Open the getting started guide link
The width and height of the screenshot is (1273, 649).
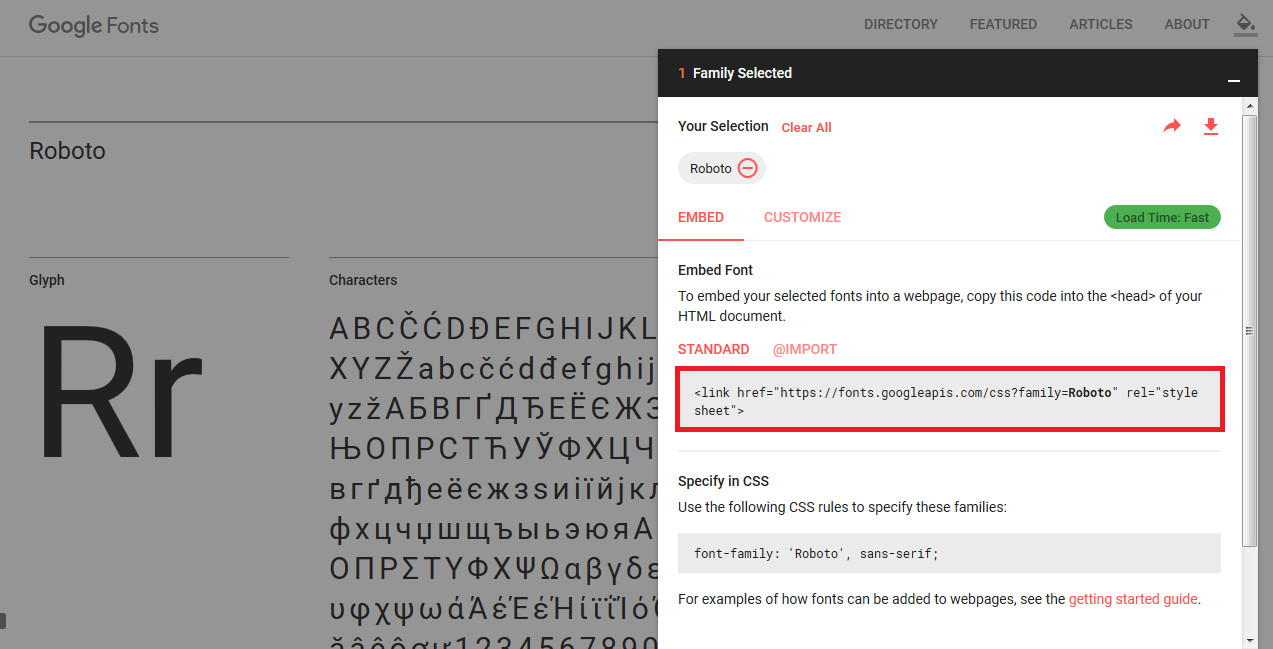pos(1133,599)
